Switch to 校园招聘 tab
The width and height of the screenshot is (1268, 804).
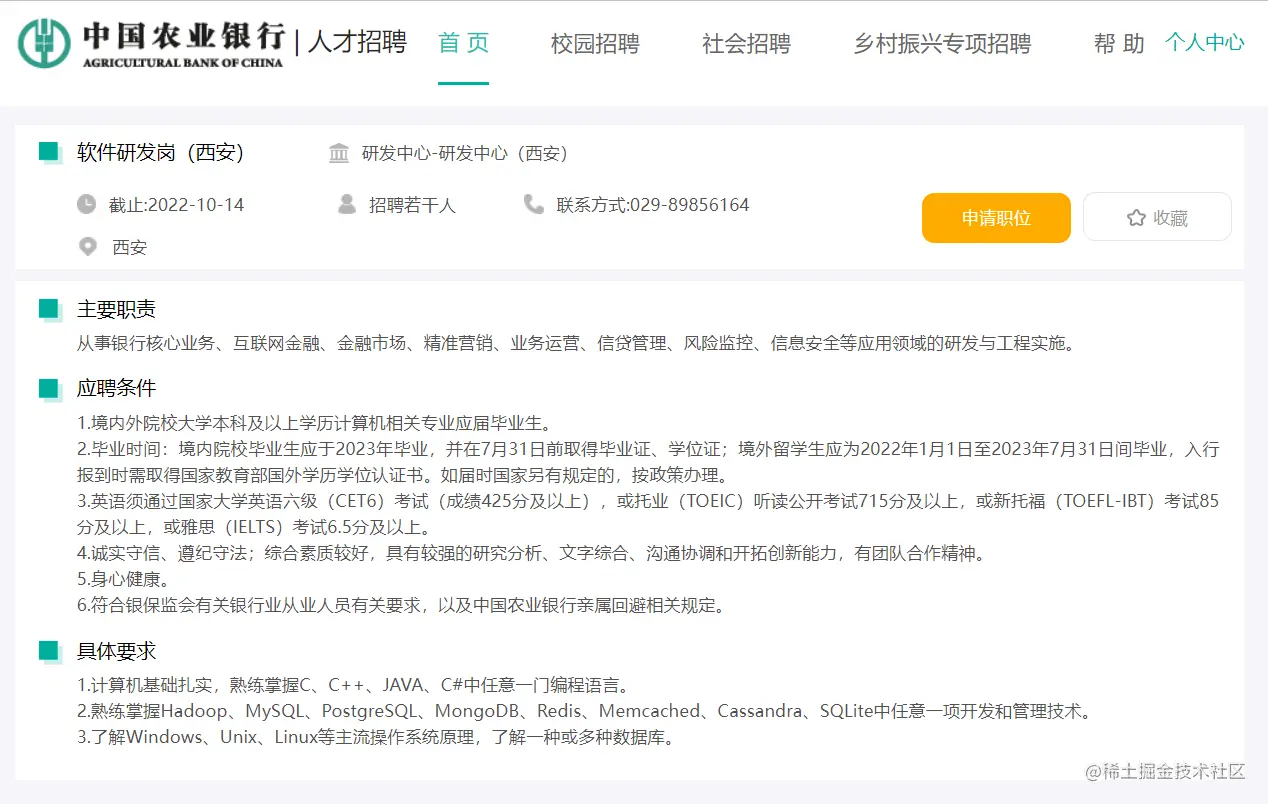(595, 44)
